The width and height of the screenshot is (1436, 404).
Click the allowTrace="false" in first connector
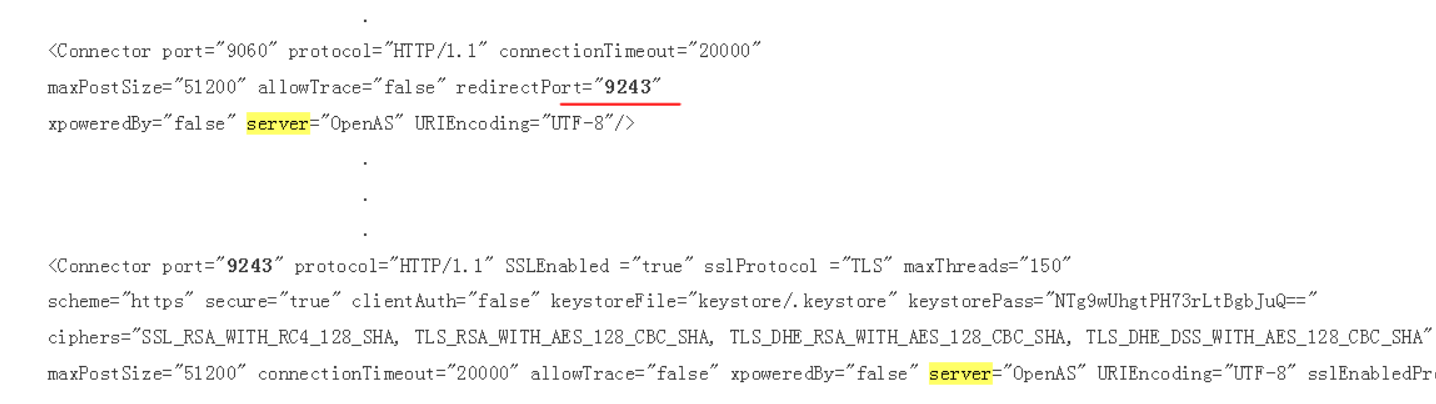pyautogui.click(x=351, y=88)
